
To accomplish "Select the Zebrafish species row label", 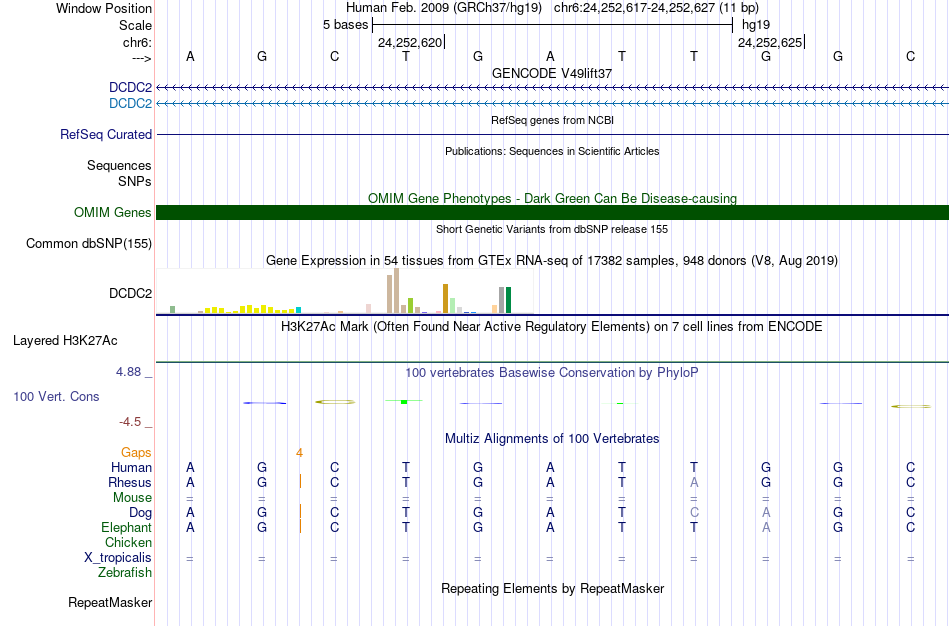I will (x=125, y=572).
